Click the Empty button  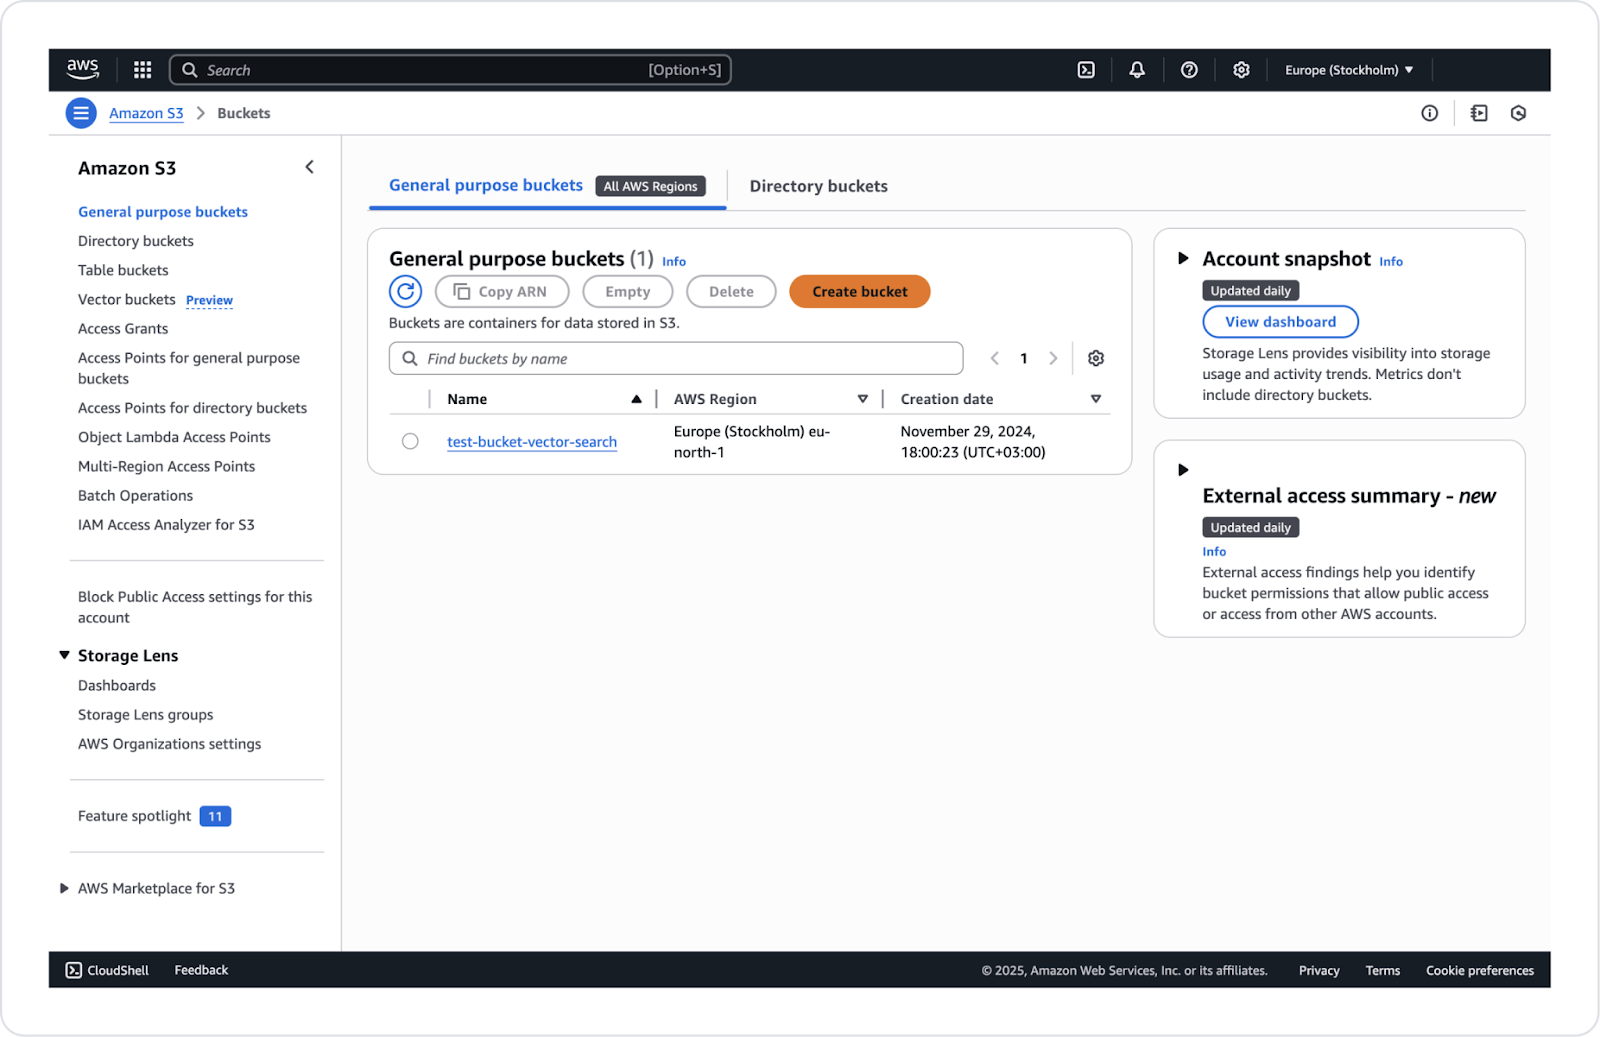pos(627,291)
